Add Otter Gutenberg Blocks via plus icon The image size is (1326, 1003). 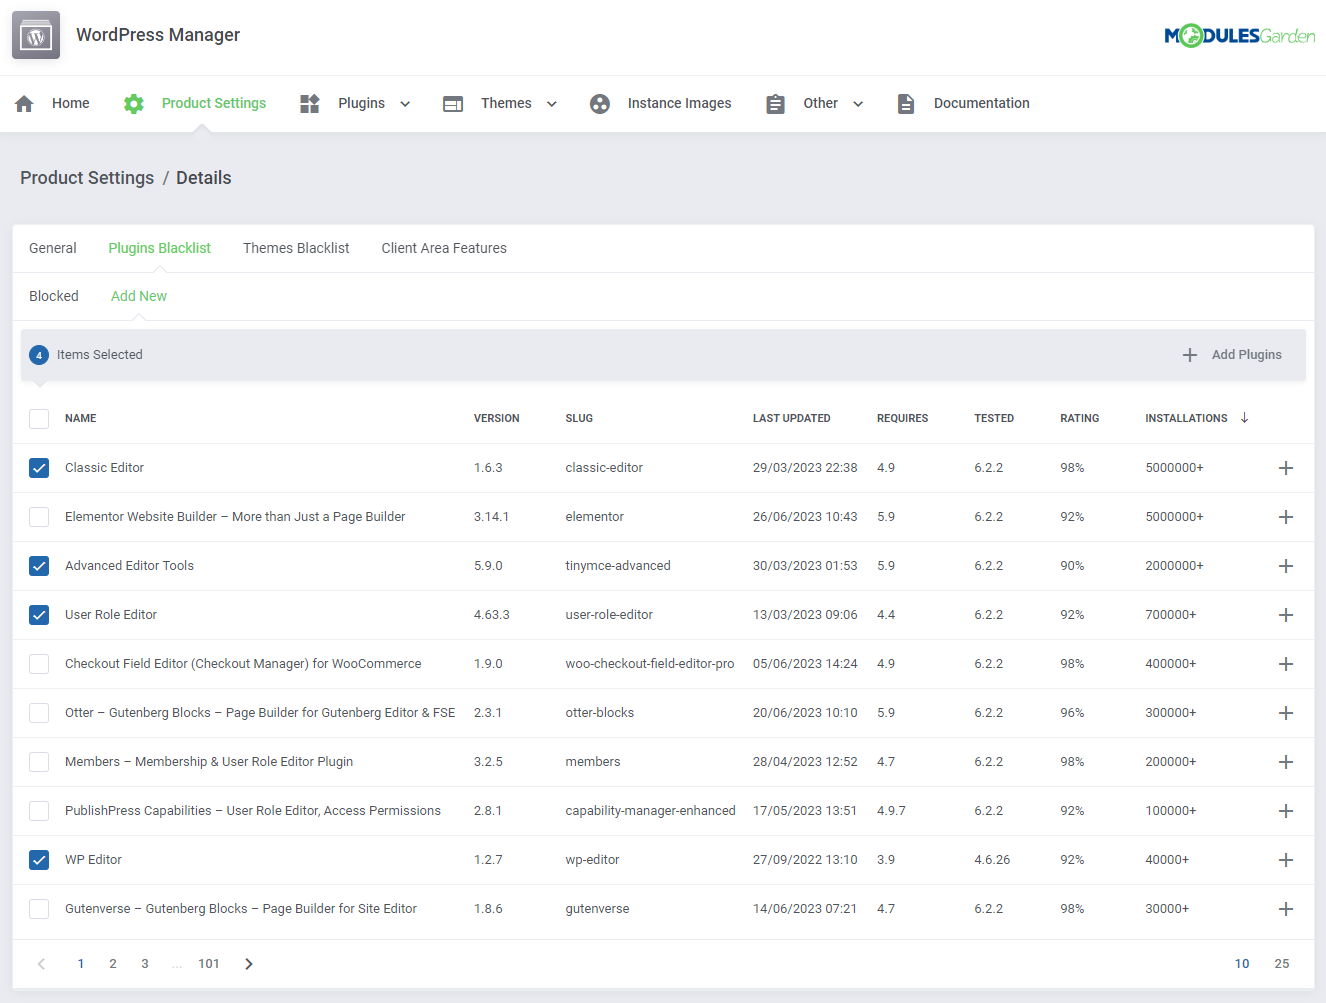1286,713
